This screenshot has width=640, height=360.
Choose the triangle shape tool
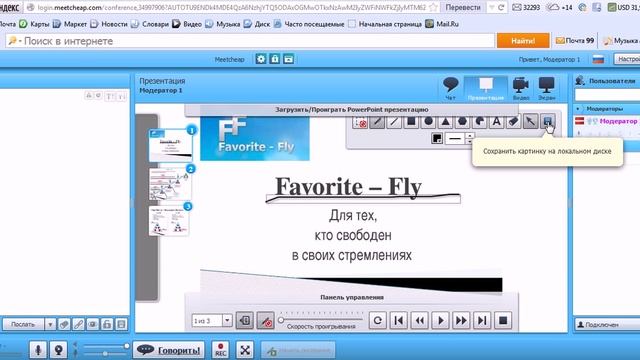click(445, 122)
